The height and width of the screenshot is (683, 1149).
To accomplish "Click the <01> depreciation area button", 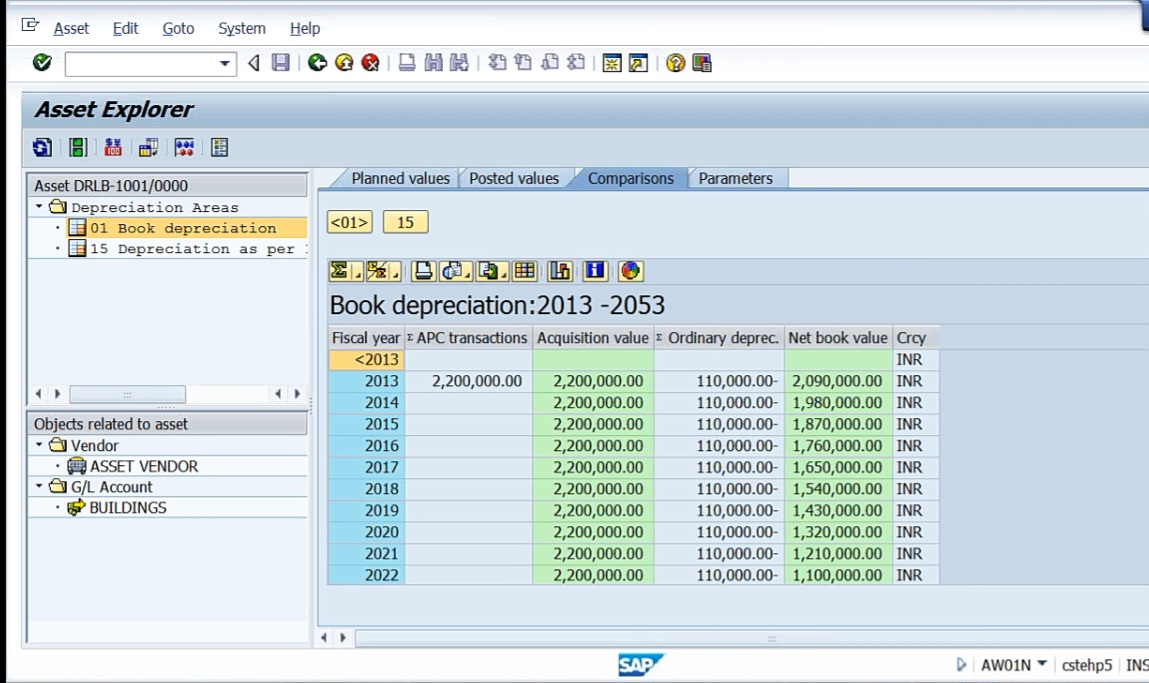I will (350, 222).
